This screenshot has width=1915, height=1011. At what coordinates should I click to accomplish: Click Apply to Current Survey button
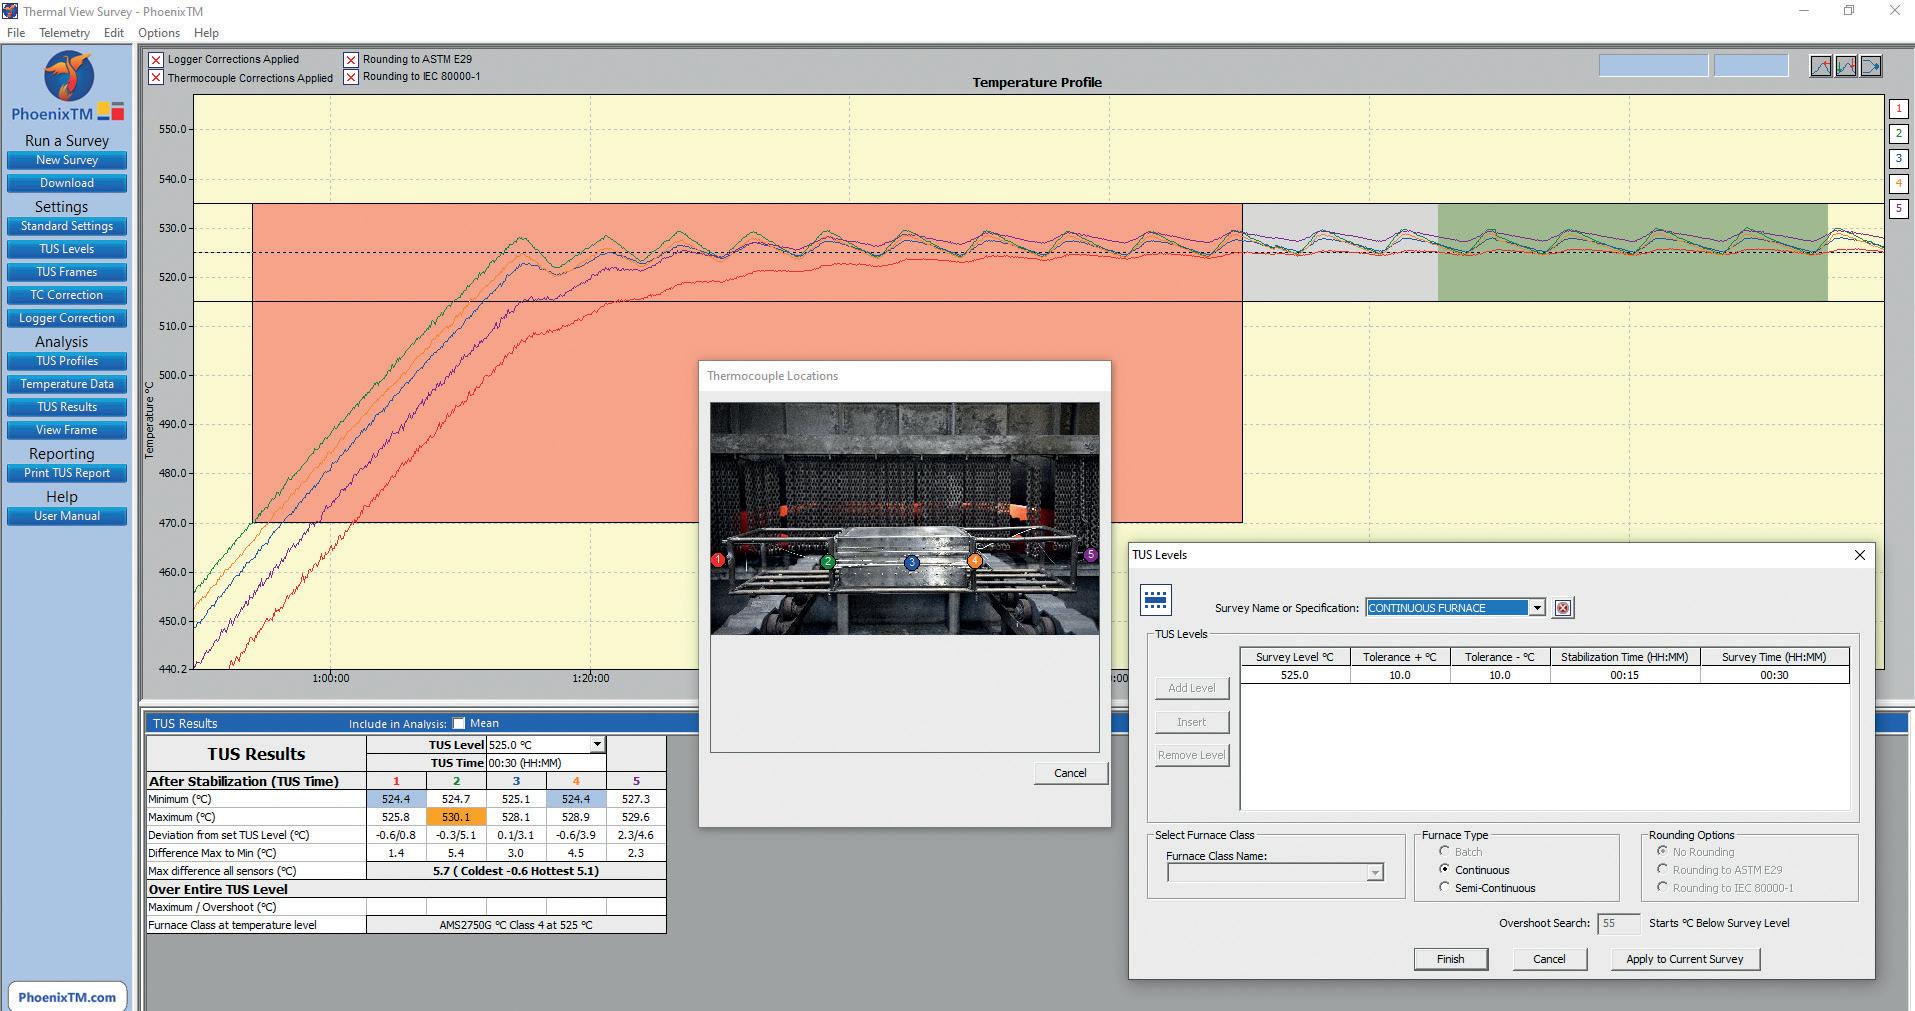pos(1685,959)
